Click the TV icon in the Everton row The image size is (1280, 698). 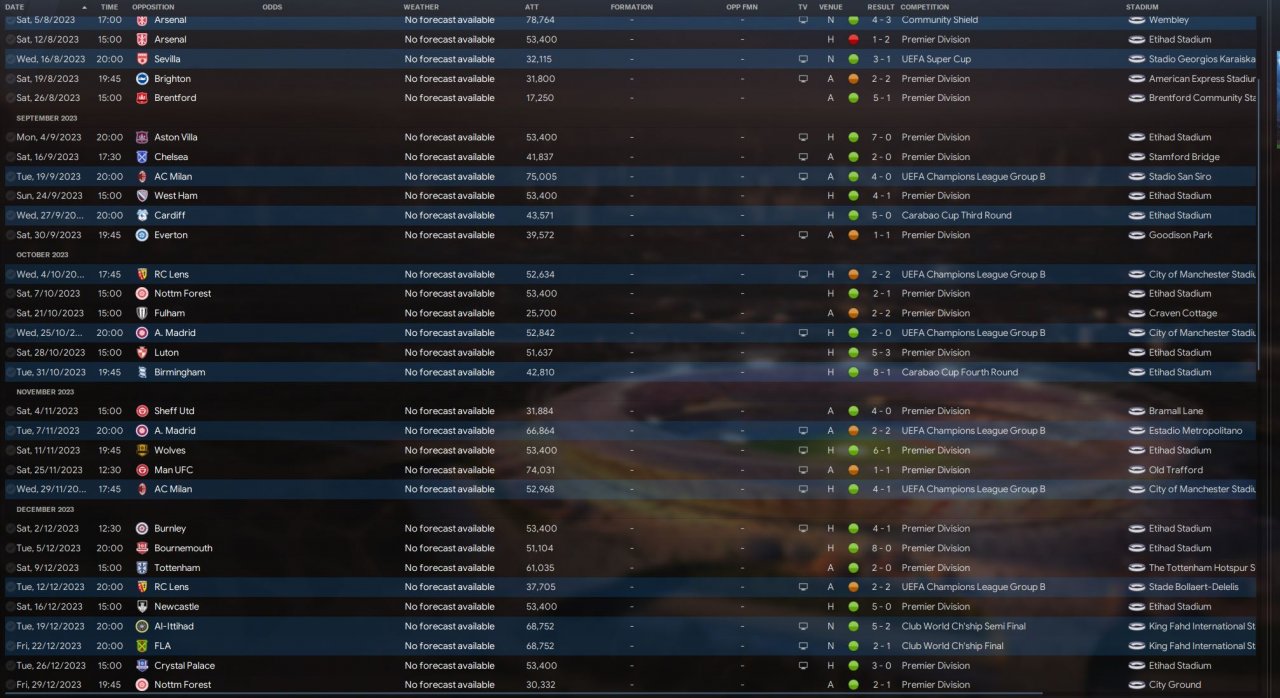click(803, 235)
